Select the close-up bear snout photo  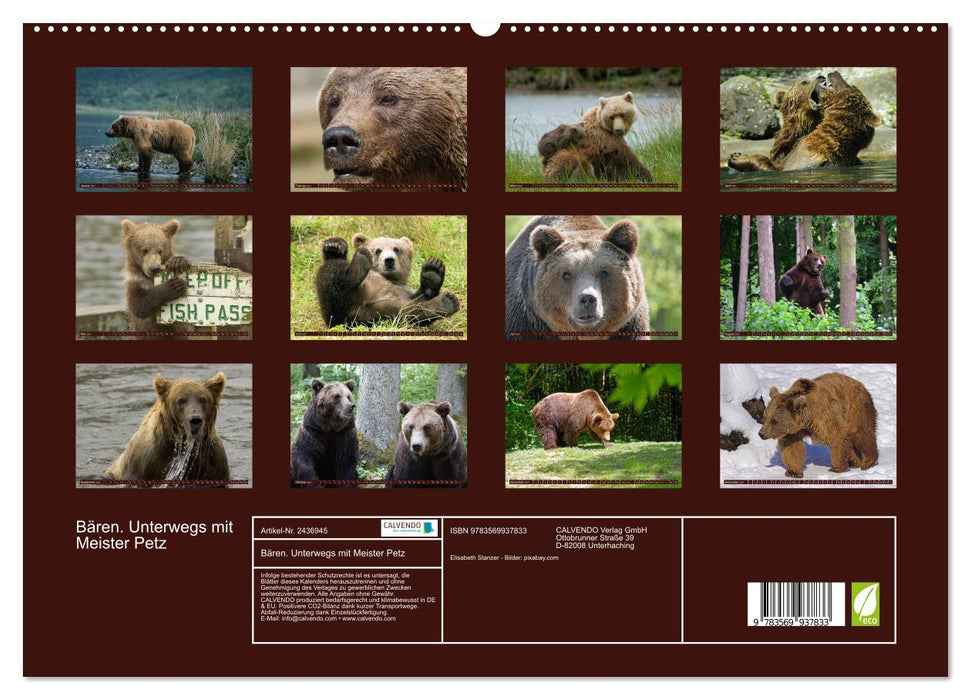[x=378, y=129]
